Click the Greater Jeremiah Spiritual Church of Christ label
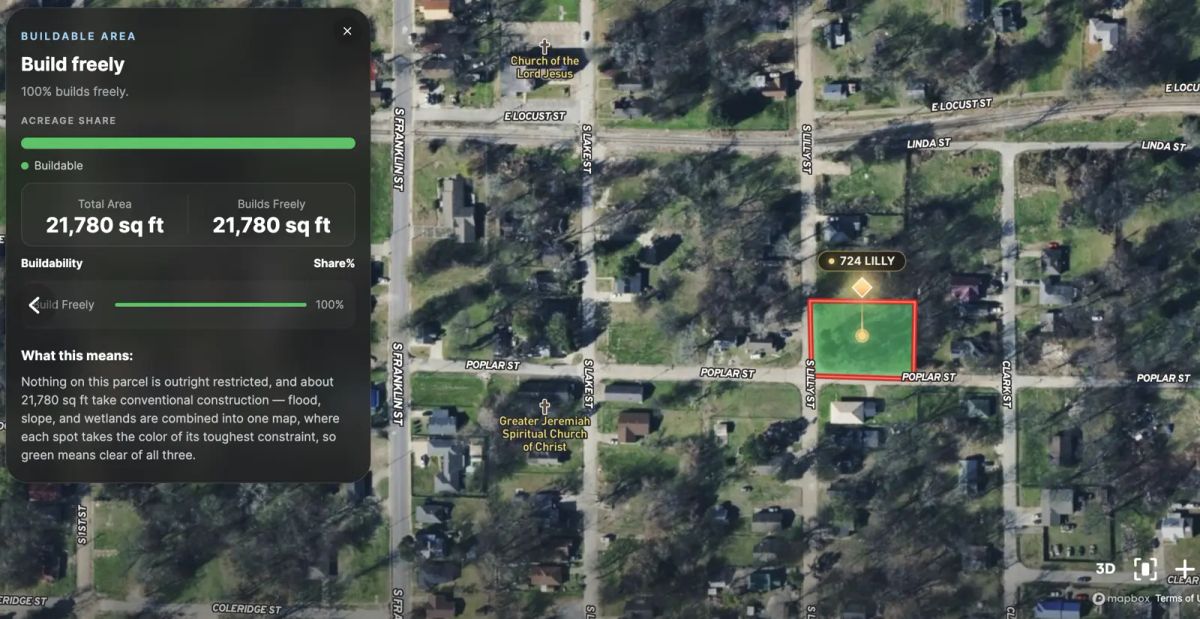1200x619 pixels. pos(545,434)
